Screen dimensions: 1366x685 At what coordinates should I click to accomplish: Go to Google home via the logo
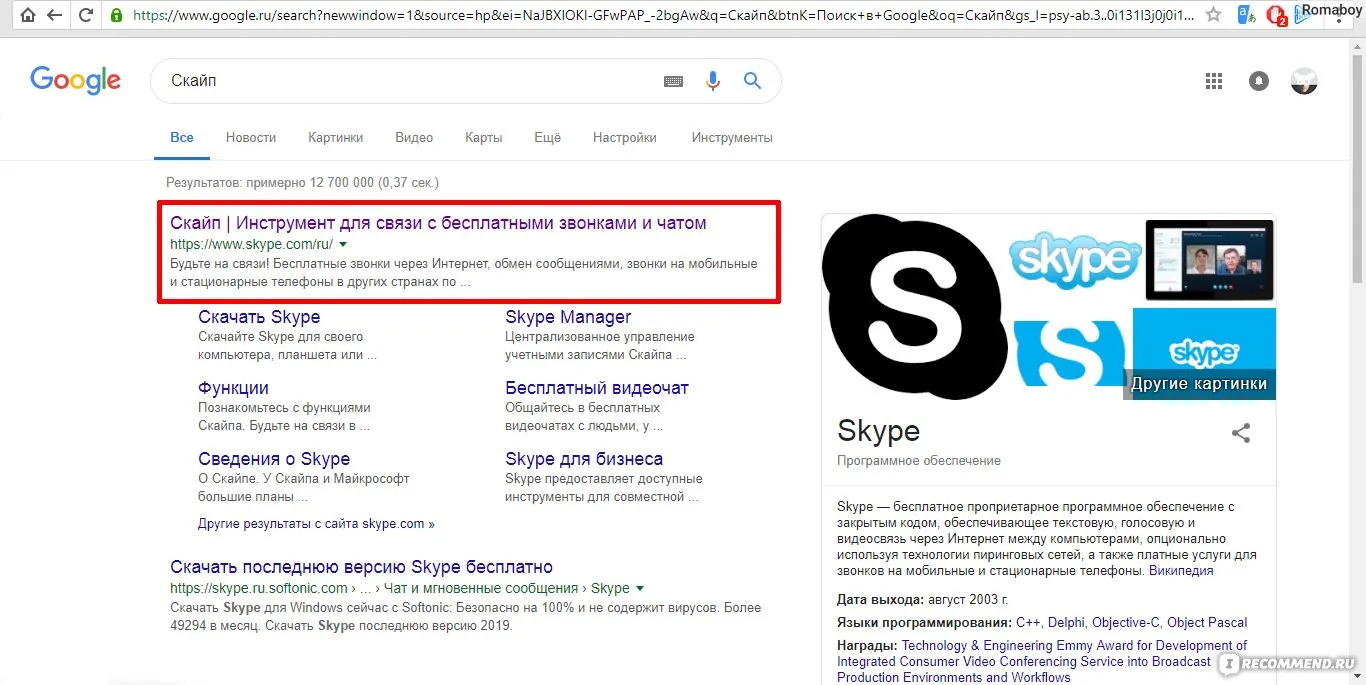click(76, 81)
